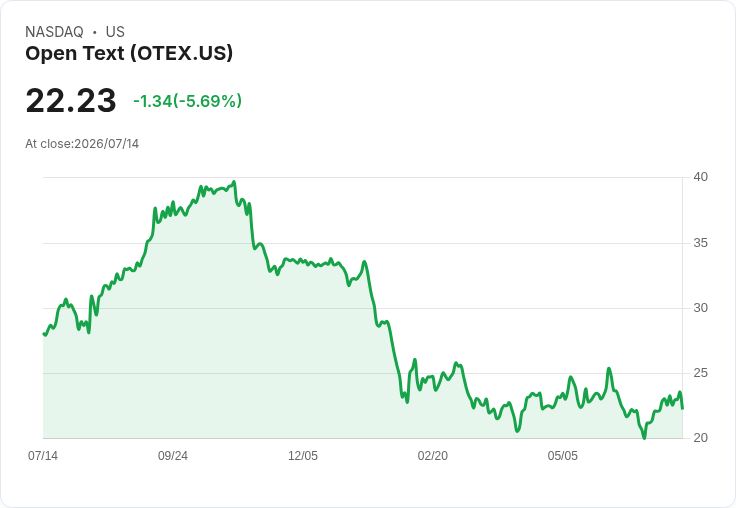Click the US market label

coord(115,32)
